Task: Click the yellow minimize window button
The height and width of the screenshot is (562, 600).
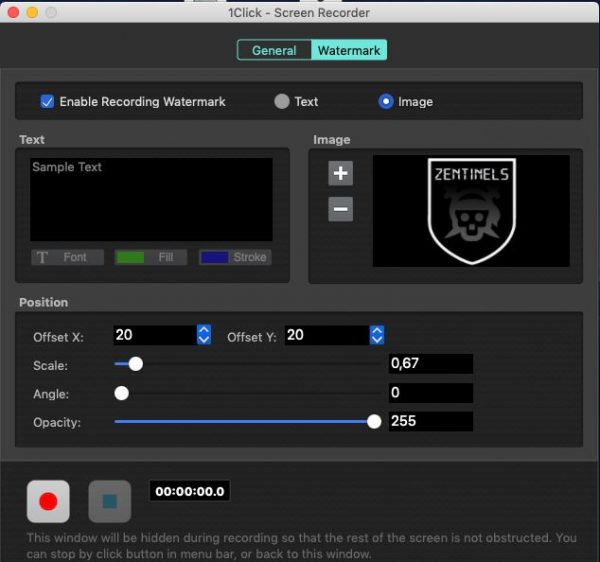Action: (x=32, y=13)
